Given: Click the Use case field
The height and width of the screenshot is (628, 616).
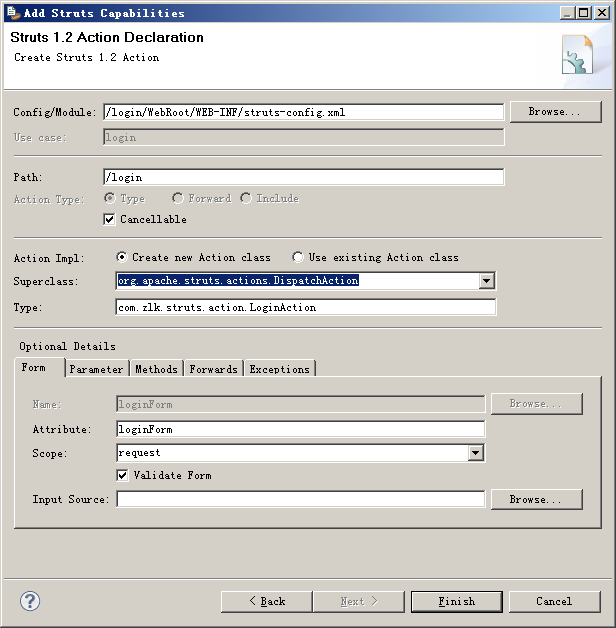Looking at the screenshot, I should tap(304, 137).
